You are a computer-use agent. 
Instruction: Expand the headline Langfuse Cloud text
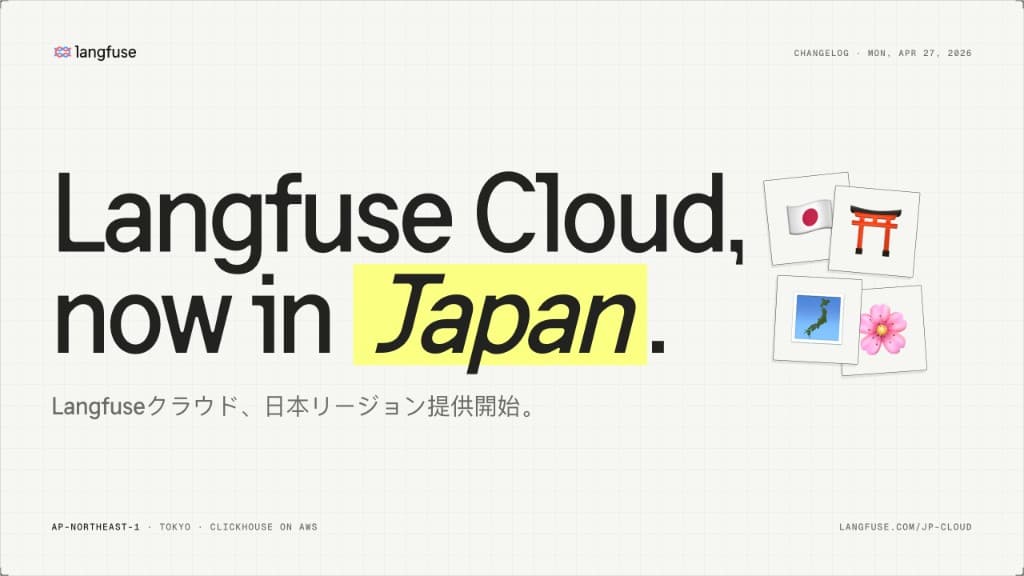pos(400,215)
